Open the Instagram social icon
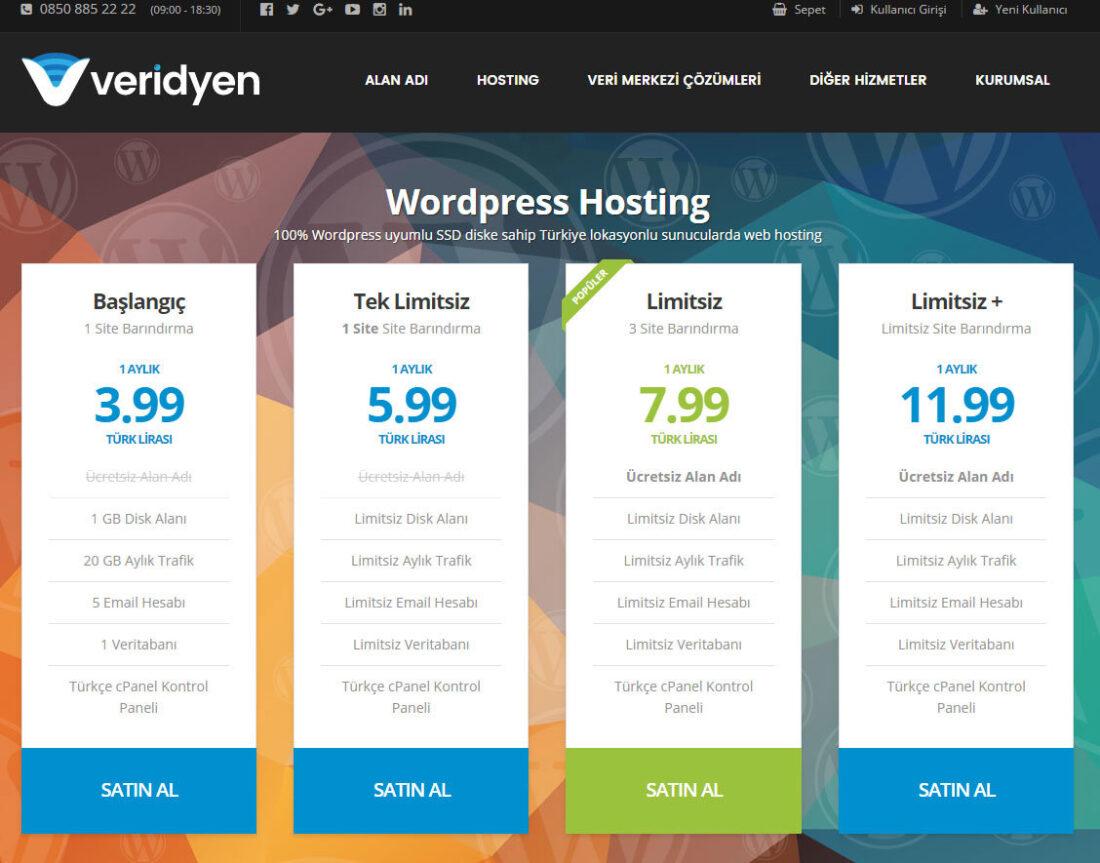 coord(380,10)
